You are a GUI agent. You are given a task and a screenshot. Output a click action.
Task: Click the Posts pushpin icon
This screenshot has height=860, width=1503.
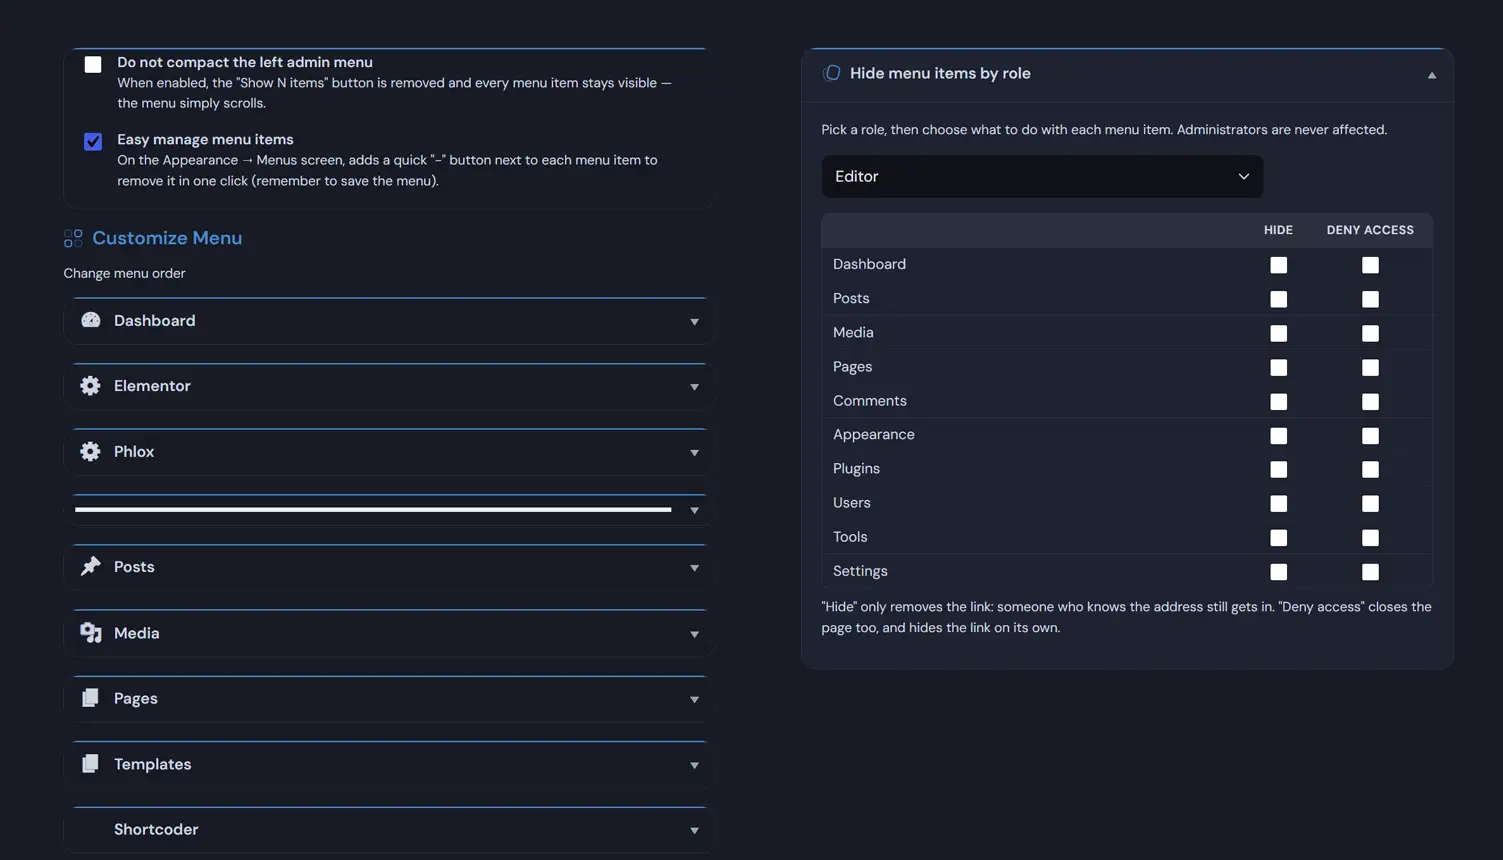[91, 566]
